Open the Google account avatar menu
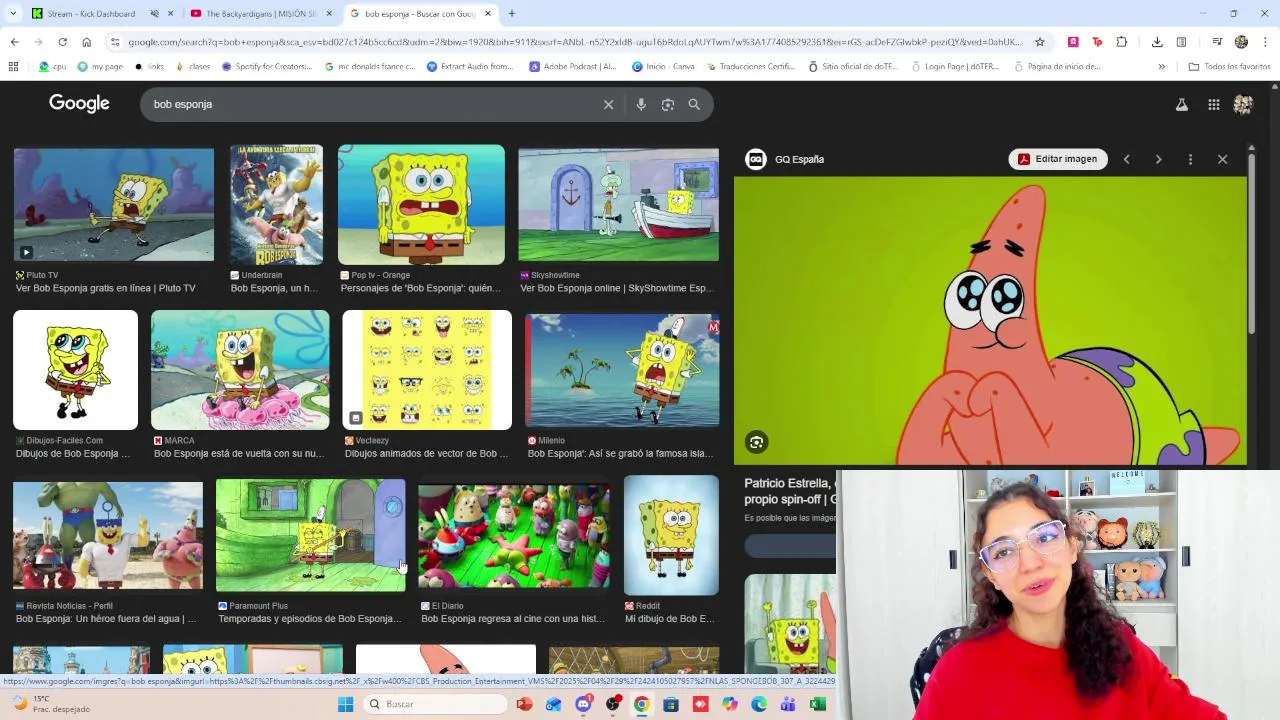The height and width of the screenshot is (720, 1280). (1243, 104)
